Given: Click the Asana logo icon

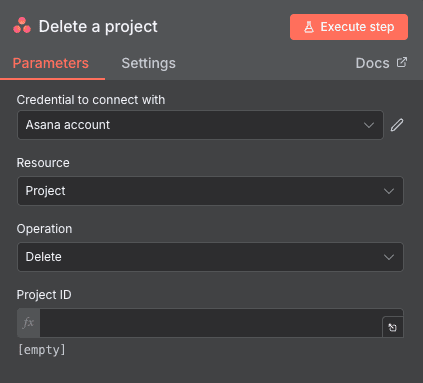Looking at the screenshot, I should (x=22, y=26).
